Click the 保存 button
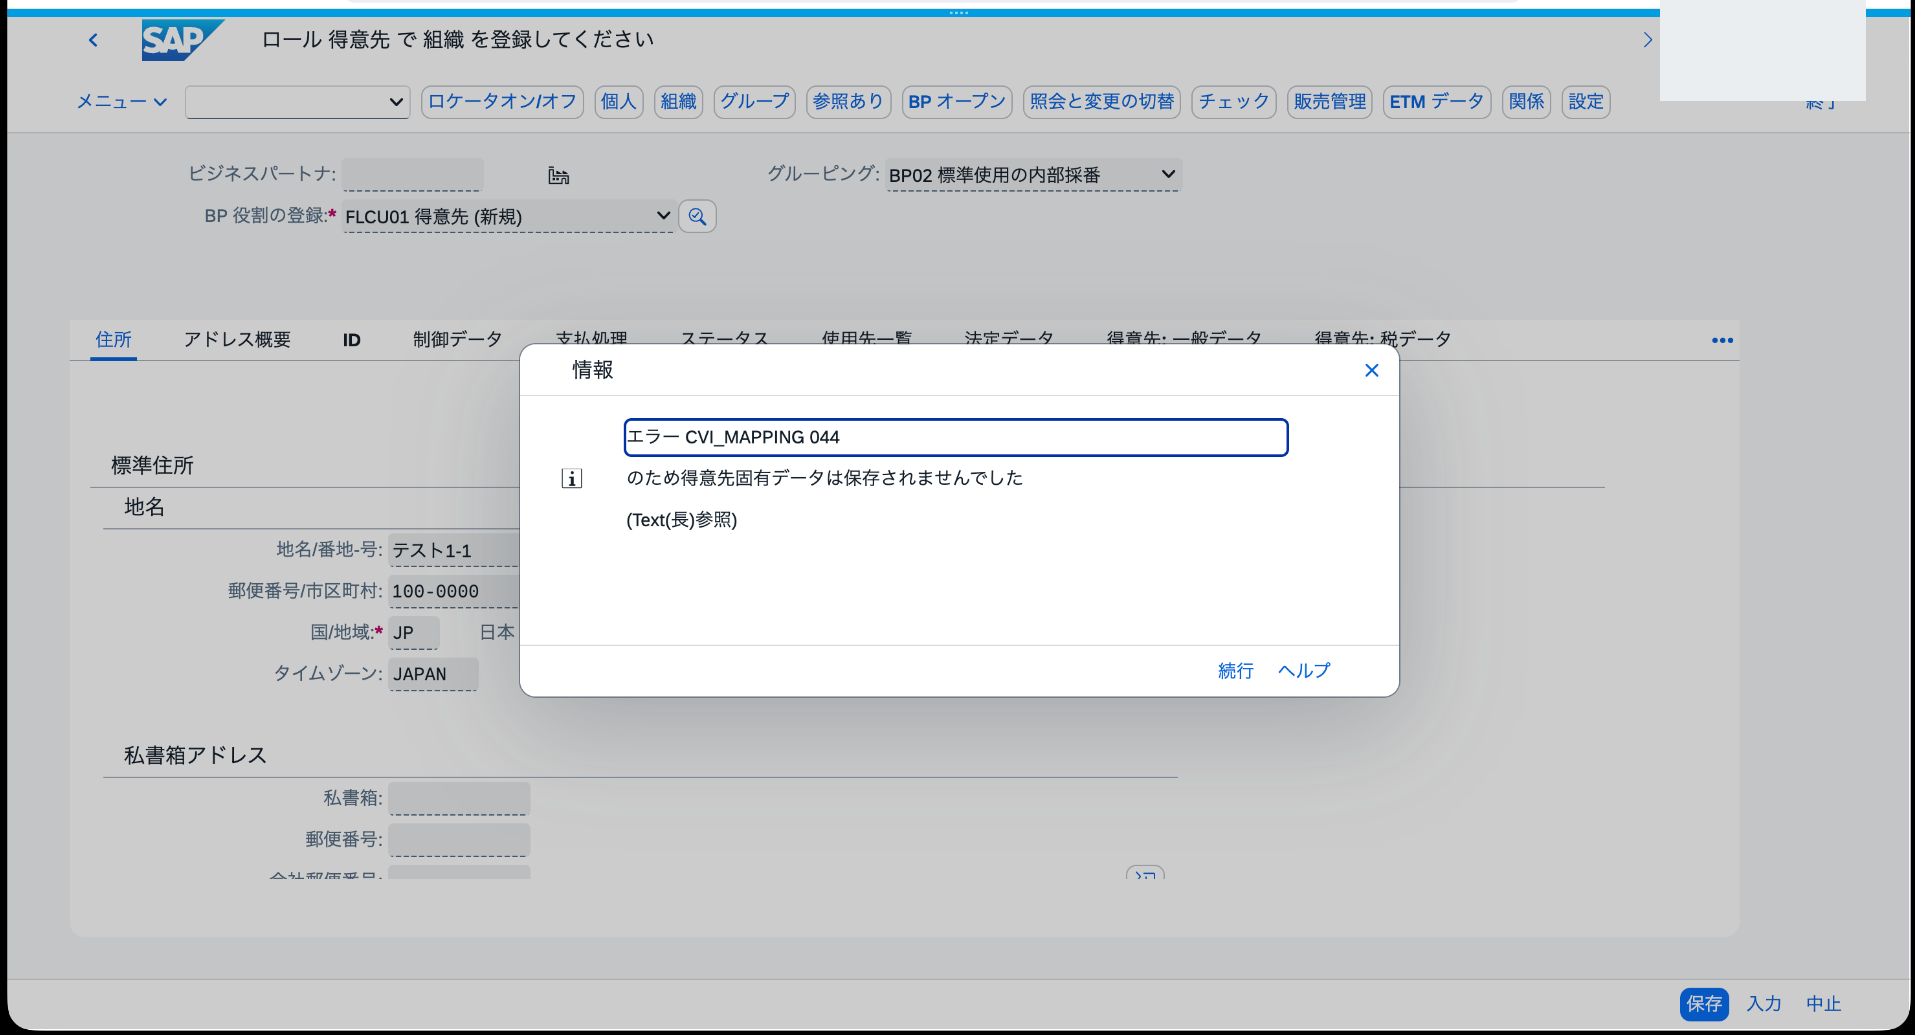The width and height of the screenshot is (1915, 1035). point(1704,1004)
